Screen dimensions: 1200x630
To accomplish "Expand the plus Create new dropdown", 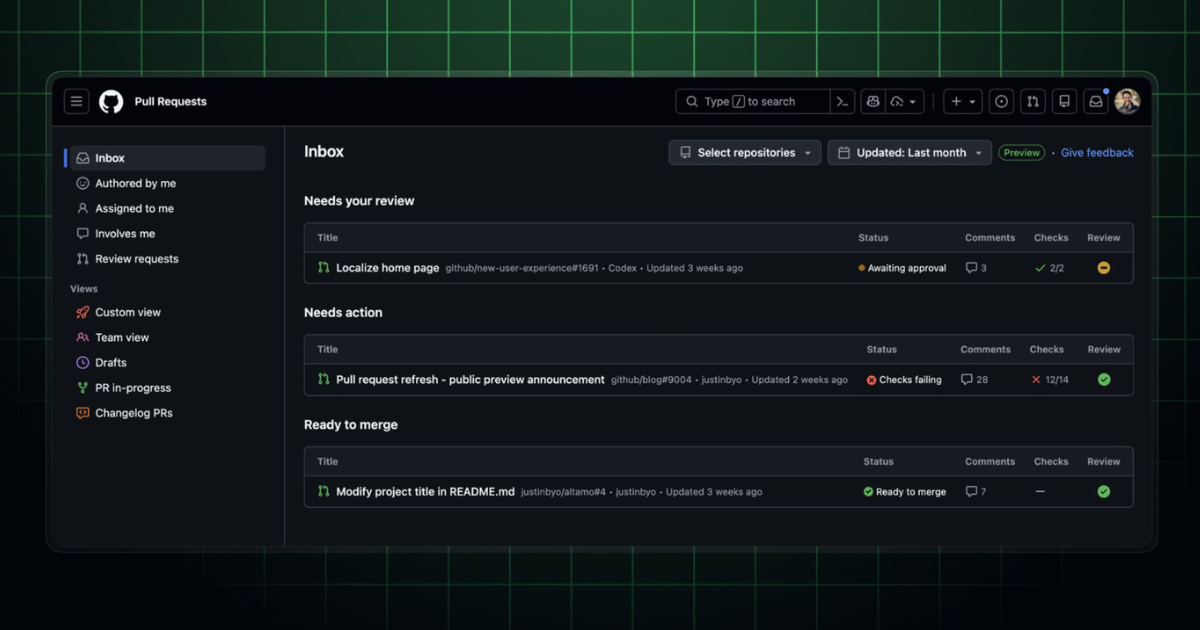I will pyautogui.click(x=963, y=101).
